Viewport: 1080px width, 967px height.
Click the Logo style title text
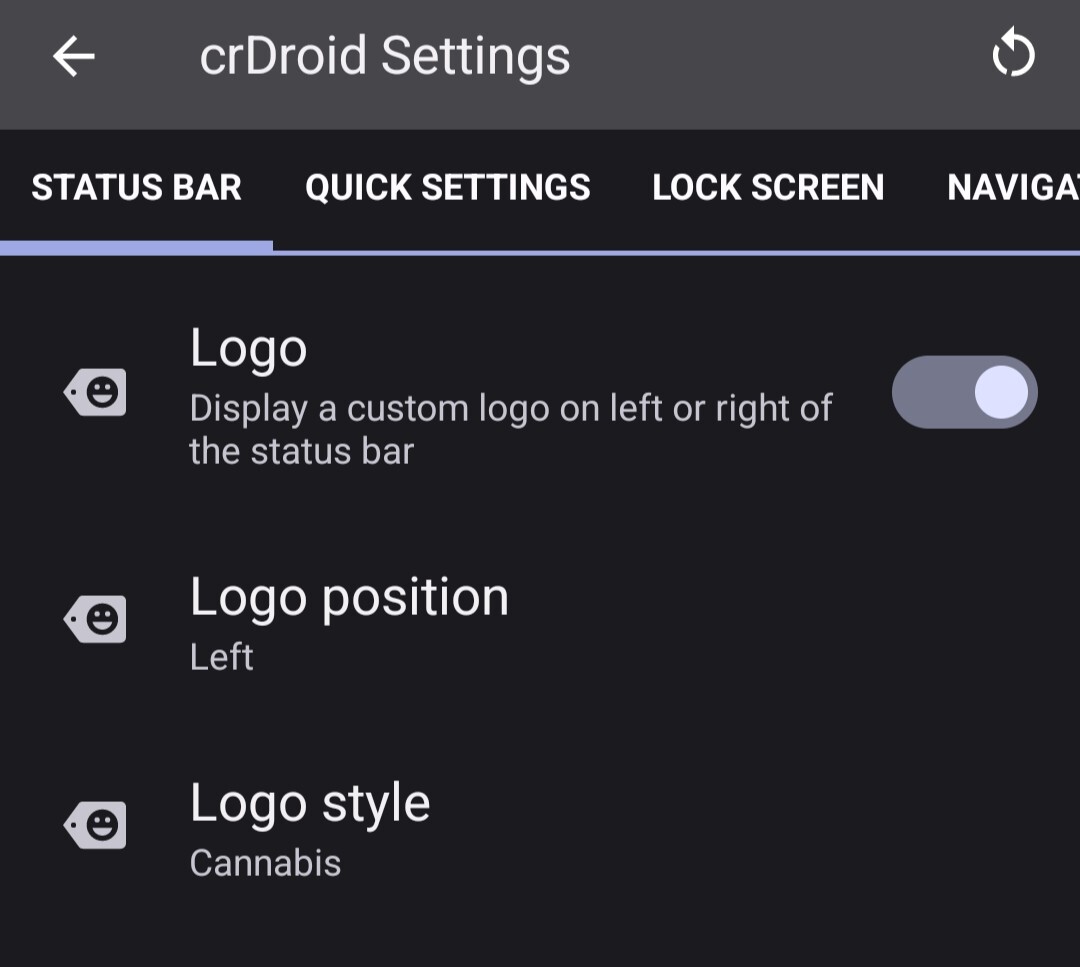pyautogui.click(x=310, y=803)
